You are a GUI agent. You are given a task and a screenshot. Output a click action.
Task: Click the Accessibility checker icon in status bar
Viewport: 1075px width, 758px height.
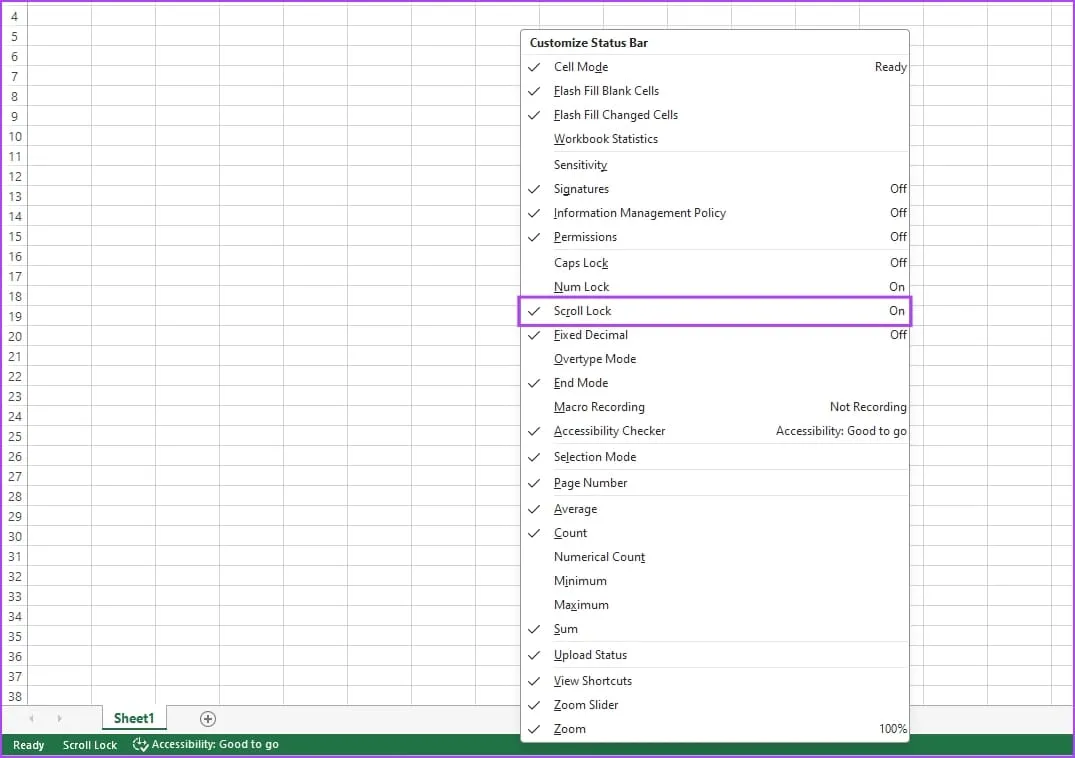(x=141, y=745)
